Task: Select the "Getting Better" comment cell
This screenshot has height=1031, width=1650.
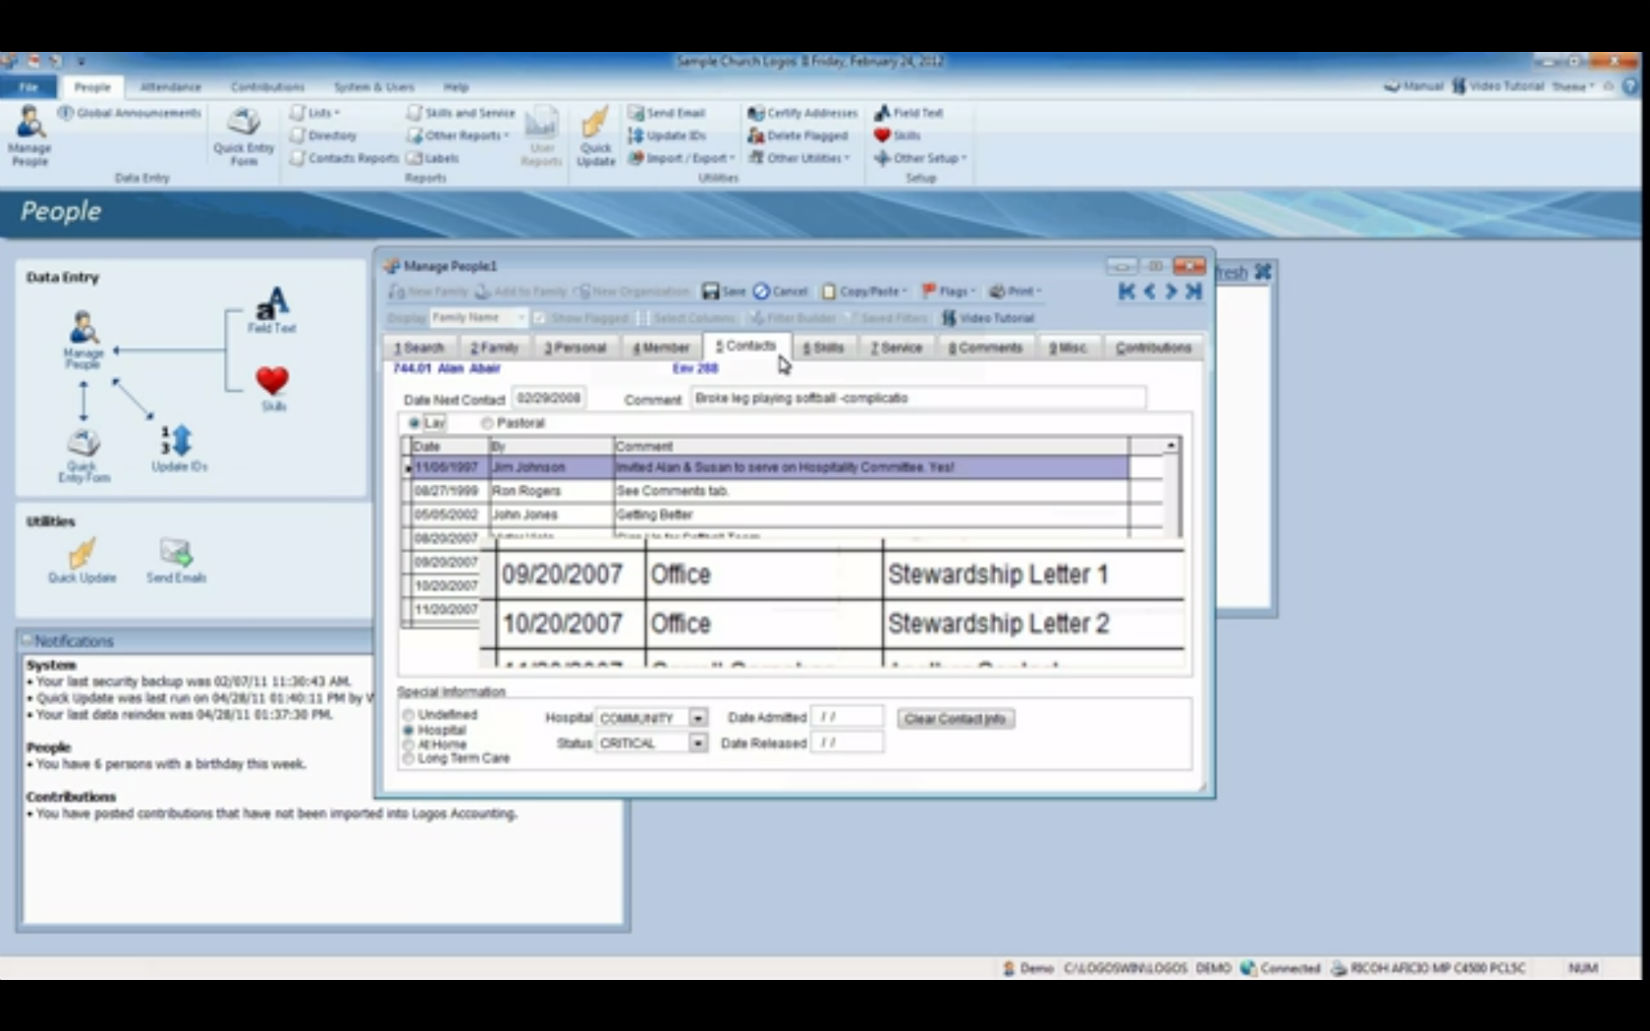Action: point(871,515)
